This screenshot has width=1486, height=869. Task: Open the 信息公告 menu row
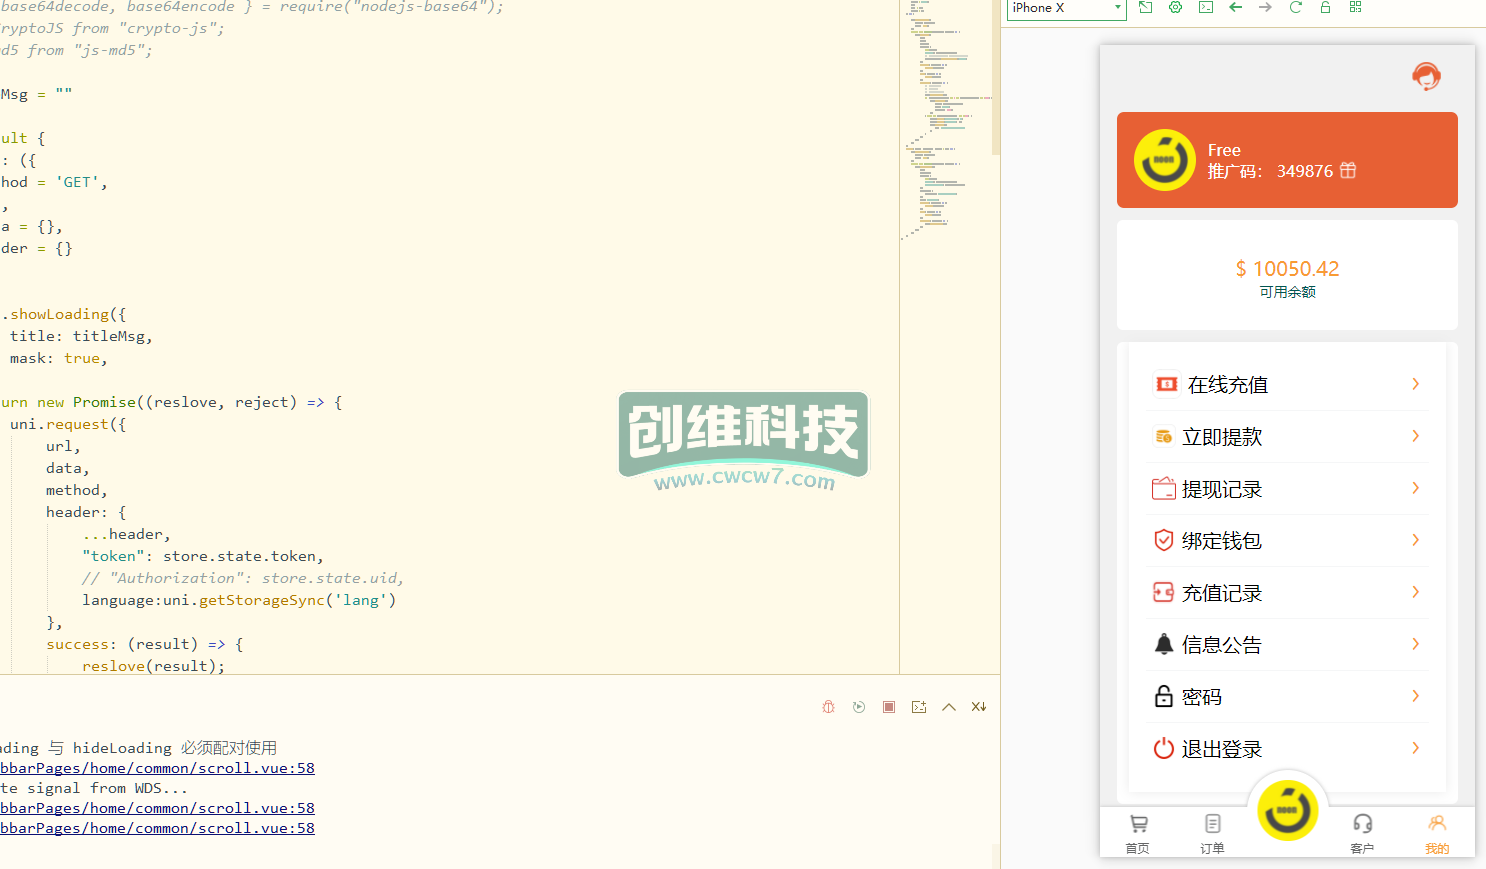click(x=1287, y=645)
